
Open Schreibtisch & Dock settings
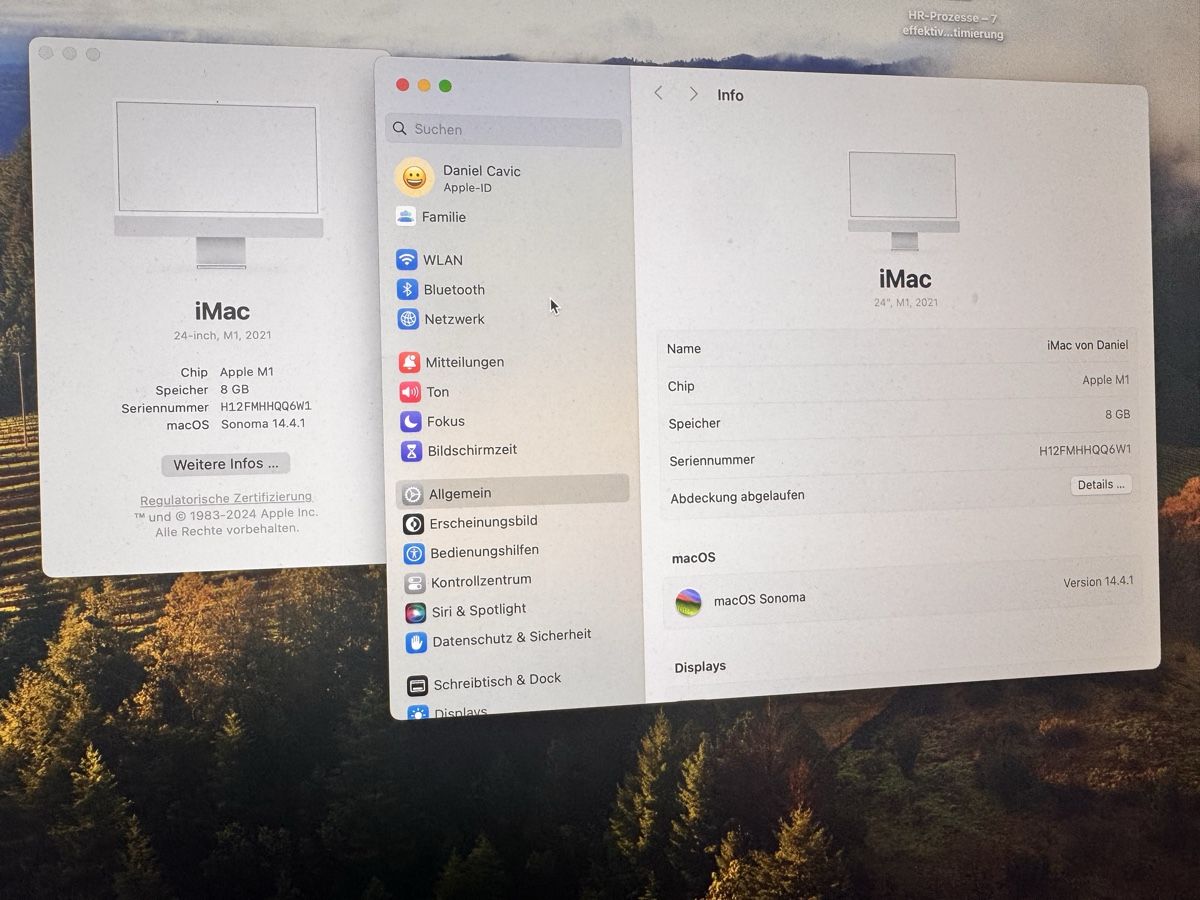pos(497,680)
